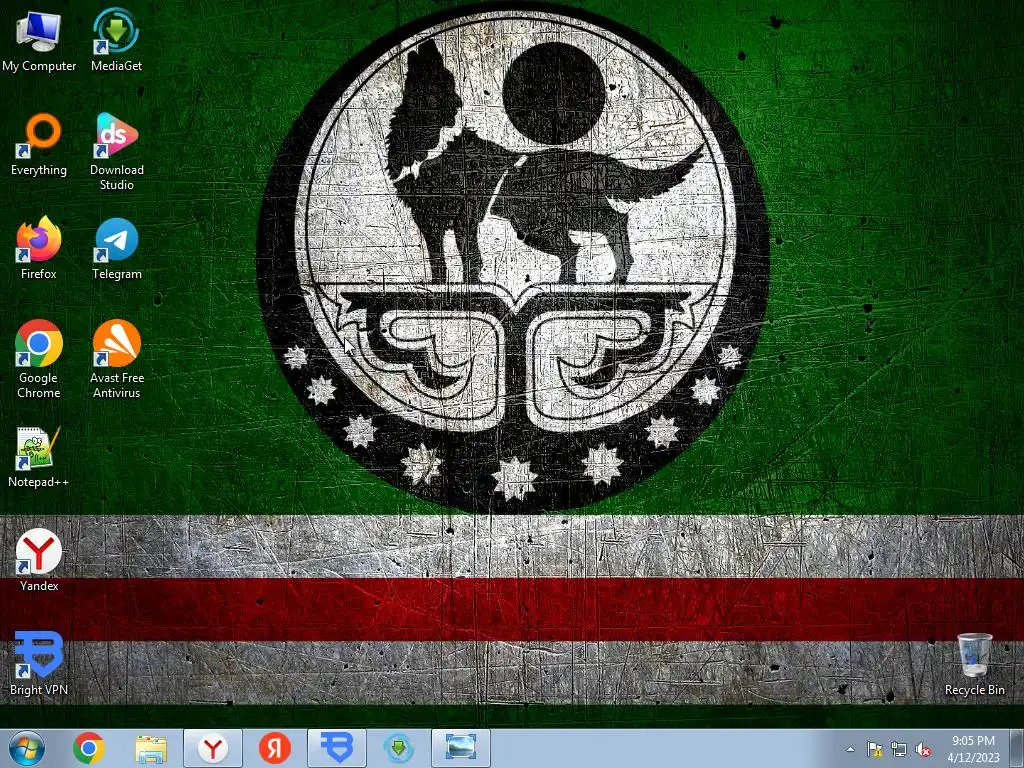Select the Avast Free Antivirus shortcut
The width and height of the screenshot is (1024, 768).
pyautogui.click(x=116, y=359)
